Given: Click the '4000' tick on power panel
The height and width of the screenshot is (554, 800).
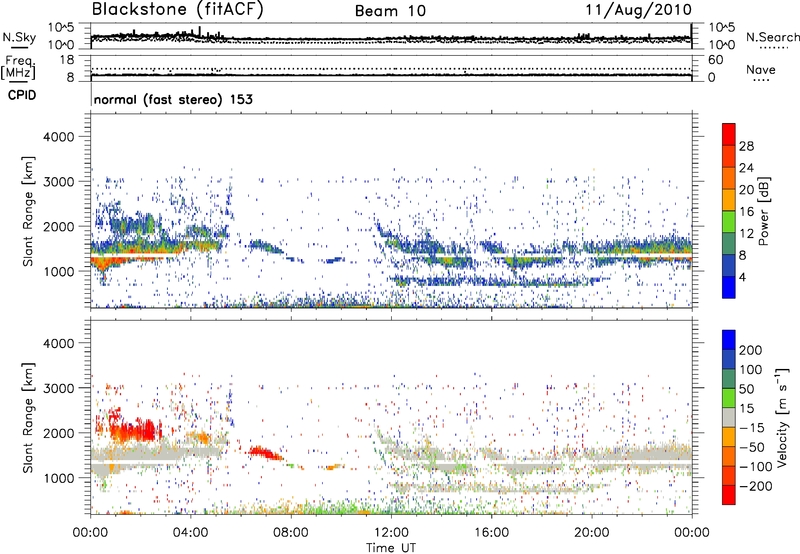Looking at the screenshot, I should coord(58,137).
